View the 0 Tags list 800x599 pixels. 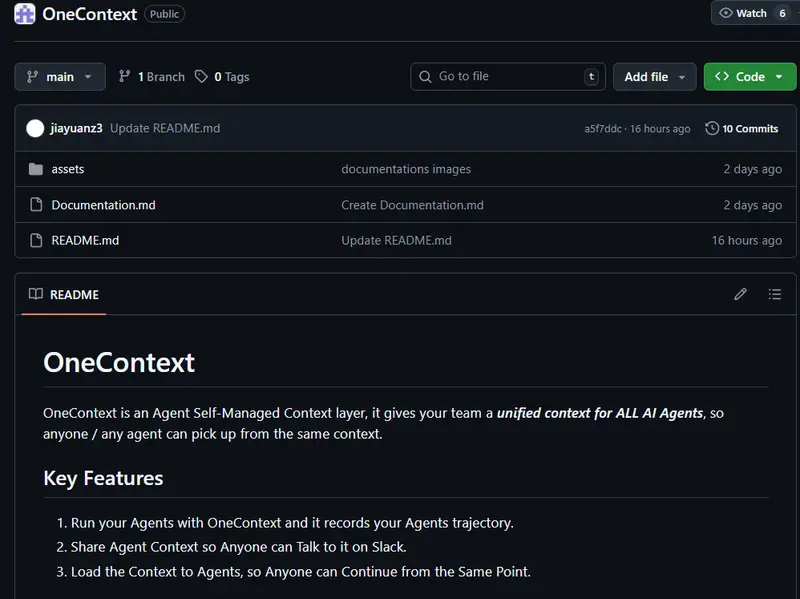[x=222, y=77]
